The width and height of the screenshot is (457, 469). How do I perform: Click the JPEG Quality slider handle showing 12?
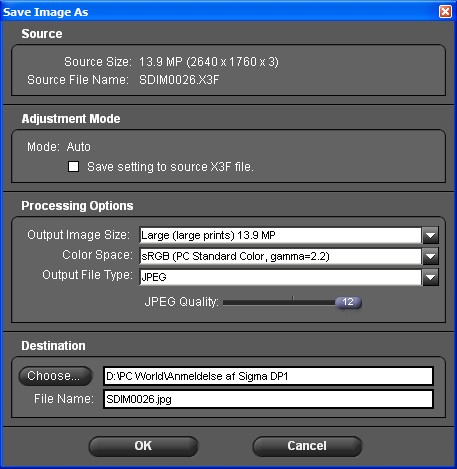(x=348, y=302)
